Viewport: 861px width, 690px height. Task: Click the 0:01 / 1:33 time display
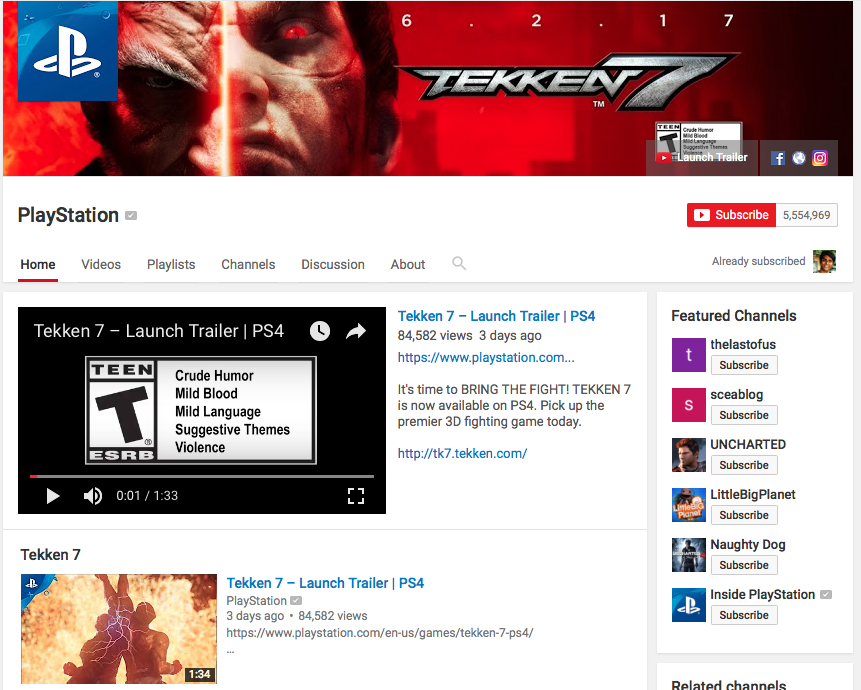coord(147,496)
